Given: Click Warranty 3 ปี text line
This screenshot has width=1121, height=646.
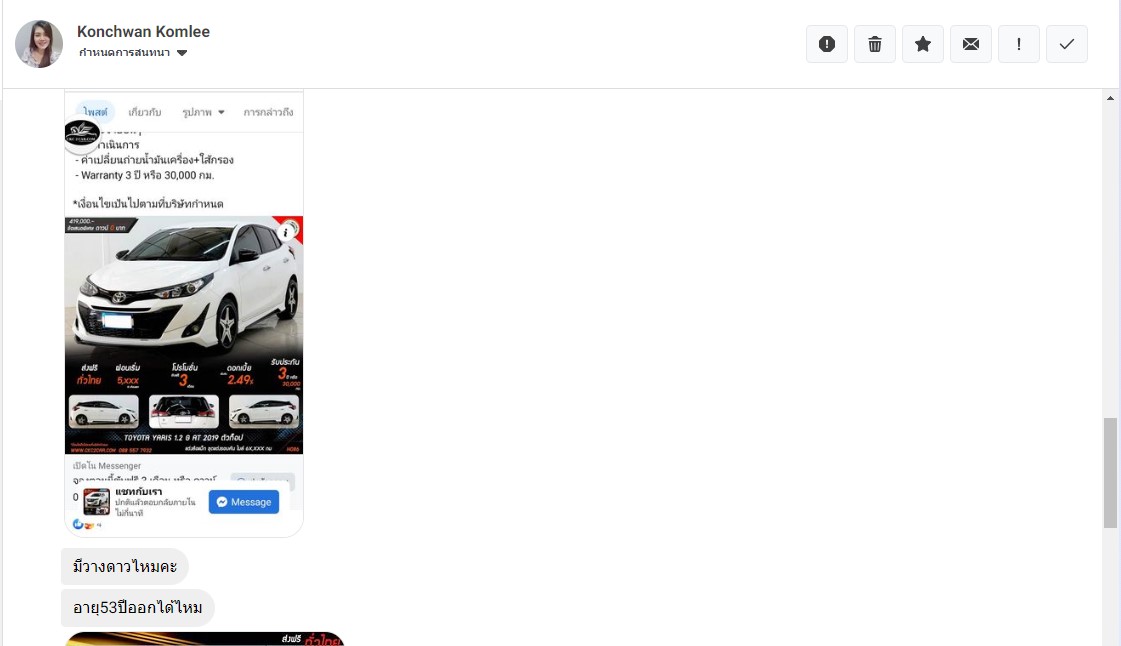Looking at the screenshot, I should 144,175.
